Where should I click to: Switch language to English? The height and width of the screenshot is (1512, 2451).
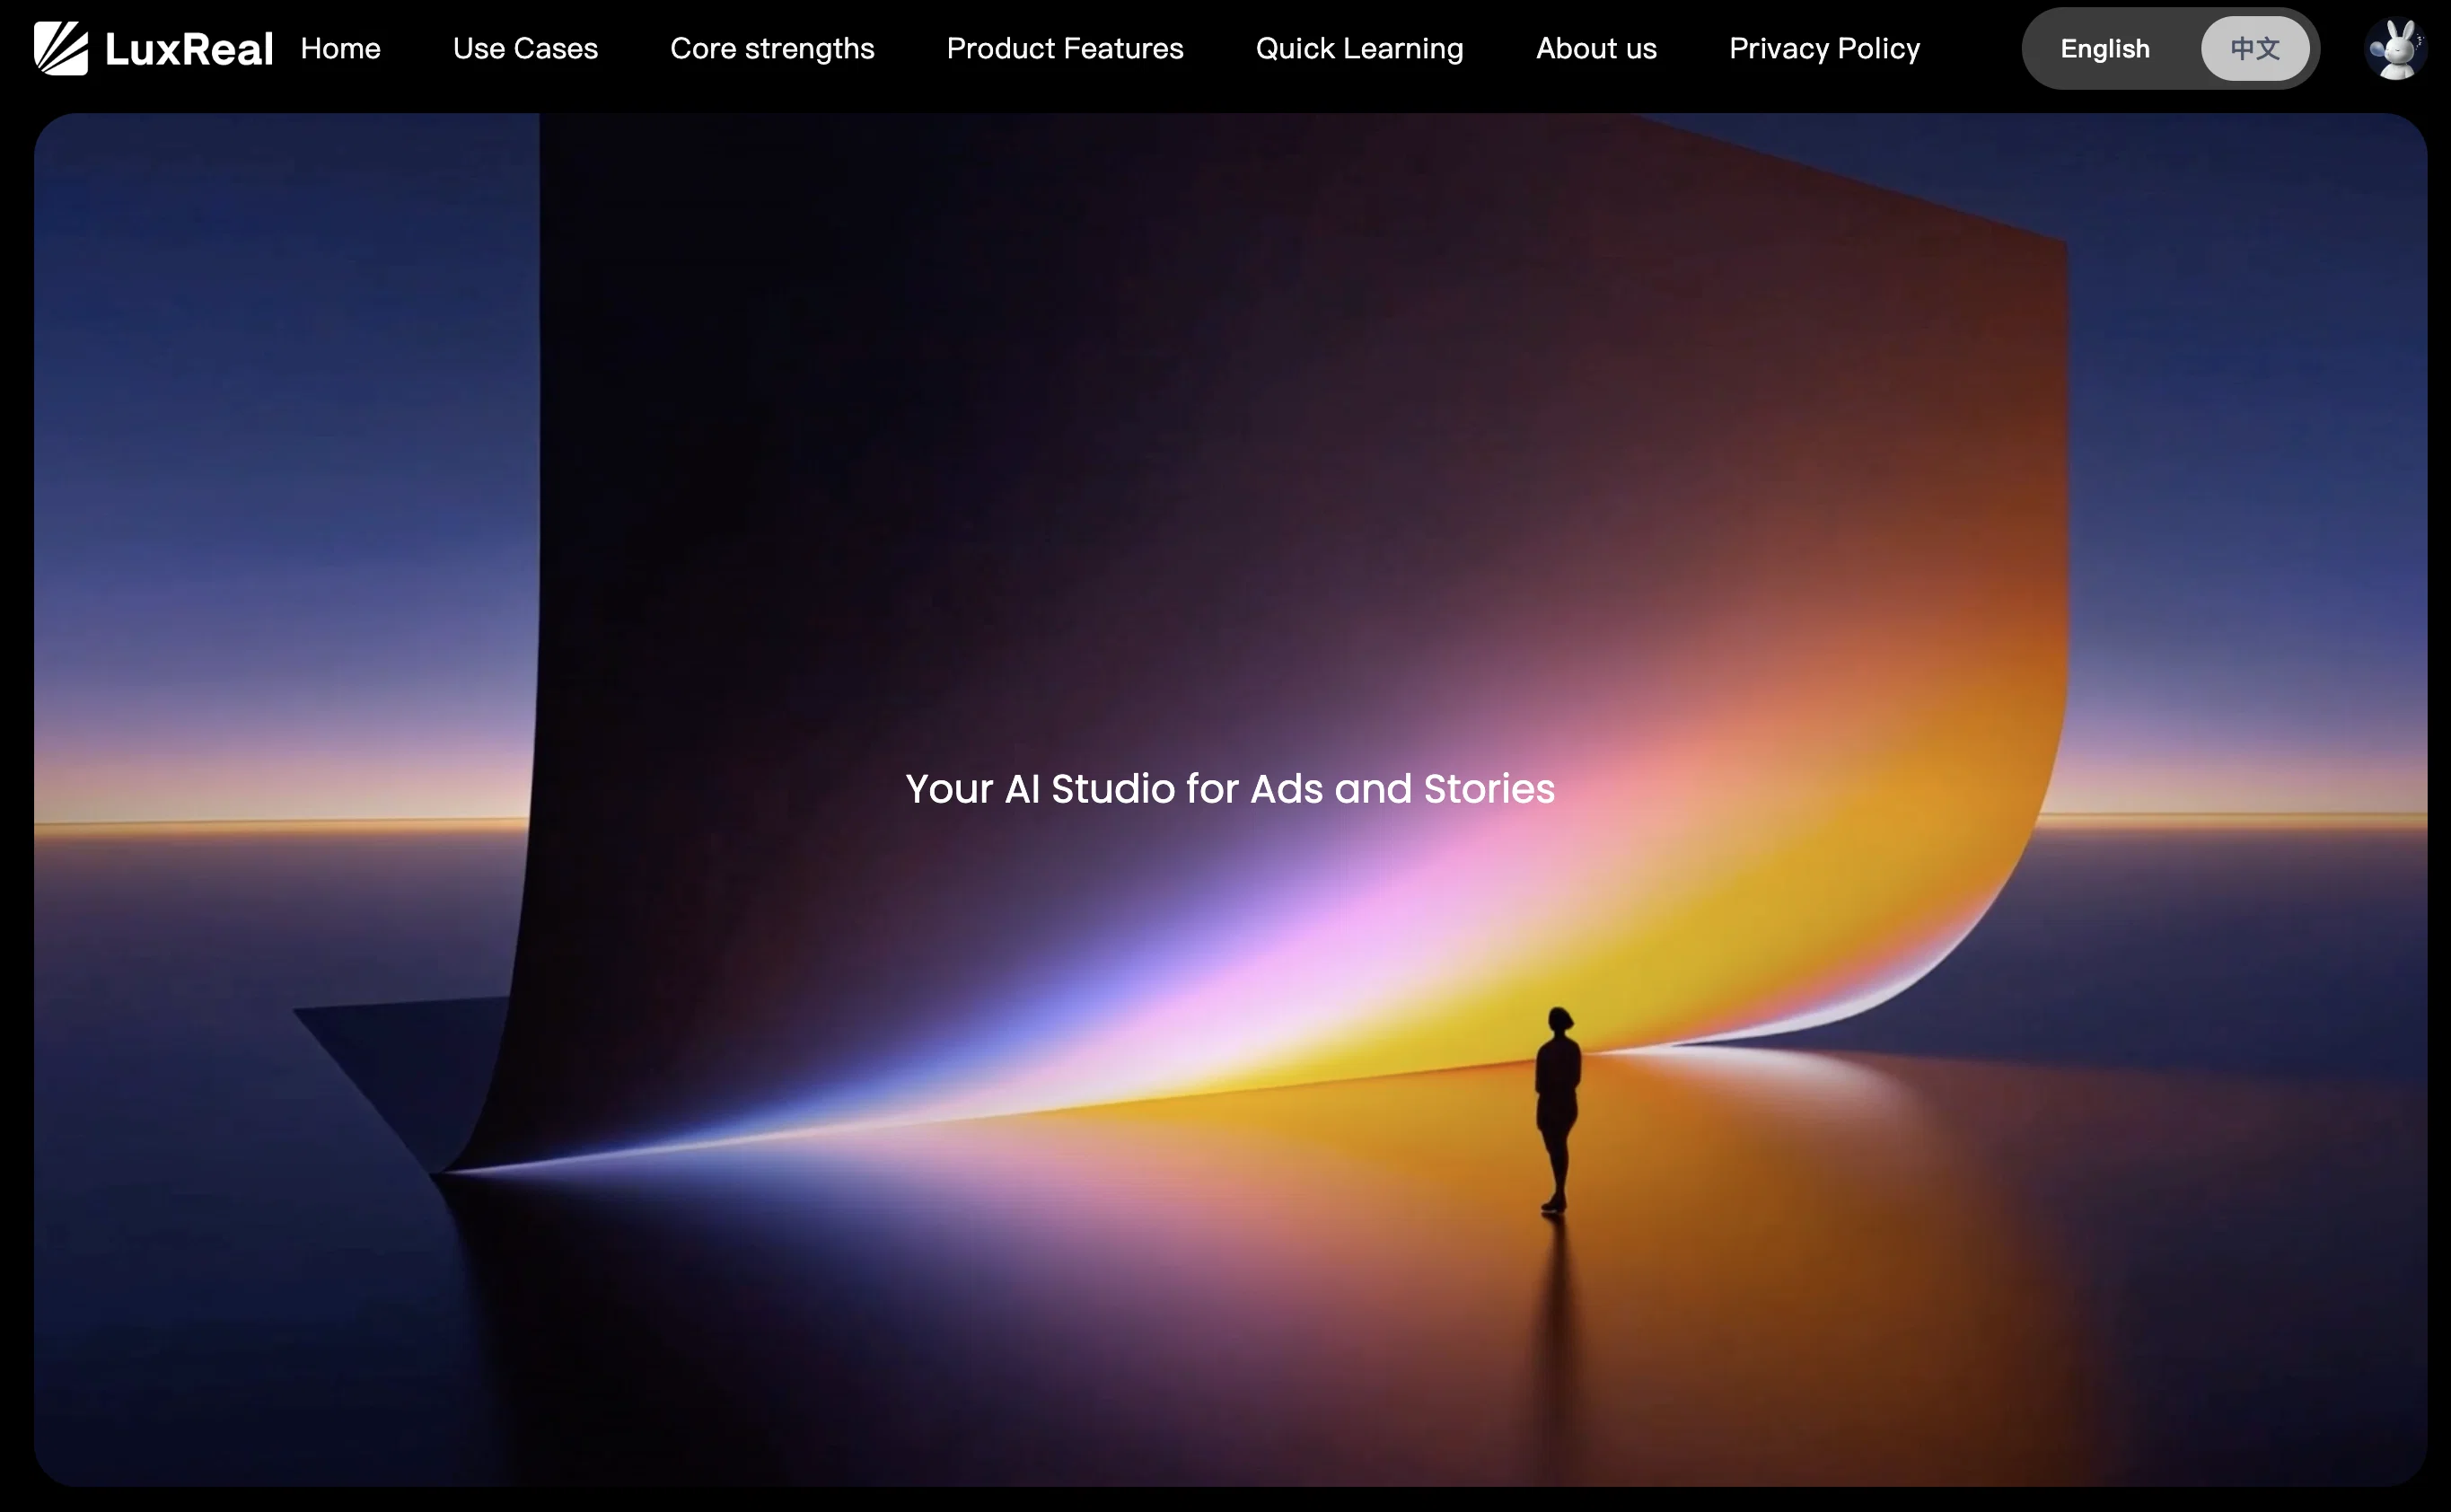[x=2105, y=48]
